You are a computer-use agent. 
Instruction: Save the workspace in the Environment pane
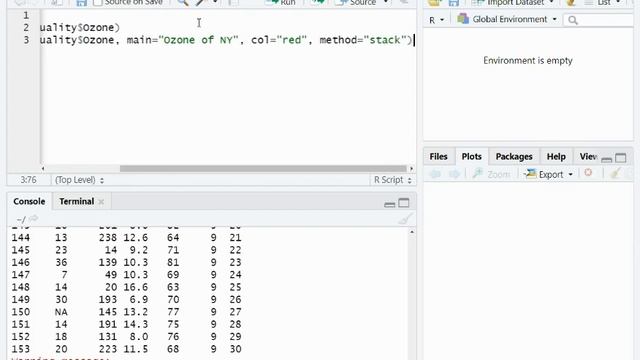[x=454, y=2]
